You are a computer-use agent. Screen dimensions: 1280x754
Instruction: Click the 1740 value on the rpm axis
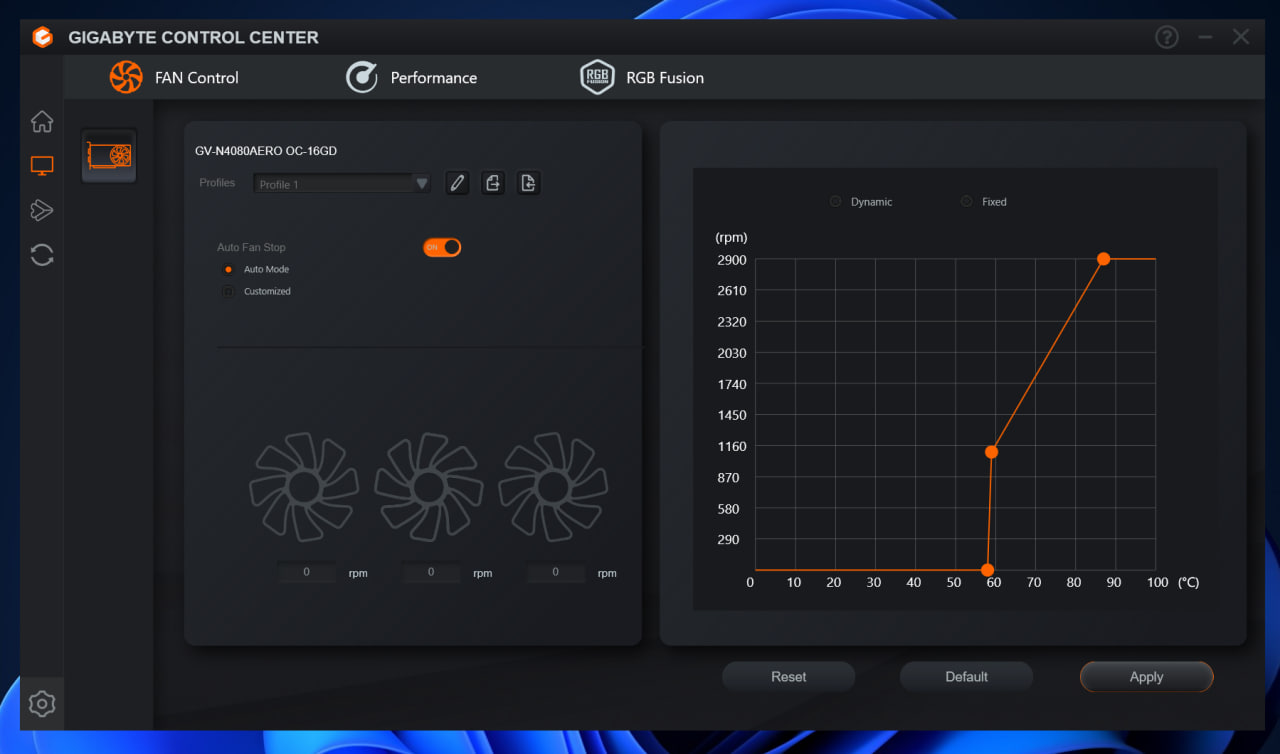point(731,384)
